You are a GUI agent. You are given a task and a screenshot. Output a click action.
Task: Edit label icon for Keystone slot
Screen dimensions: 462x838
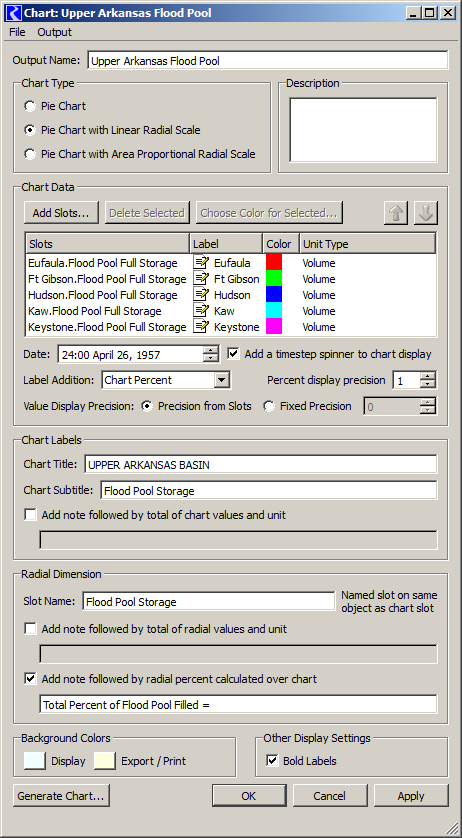click(x=201, y=327)
